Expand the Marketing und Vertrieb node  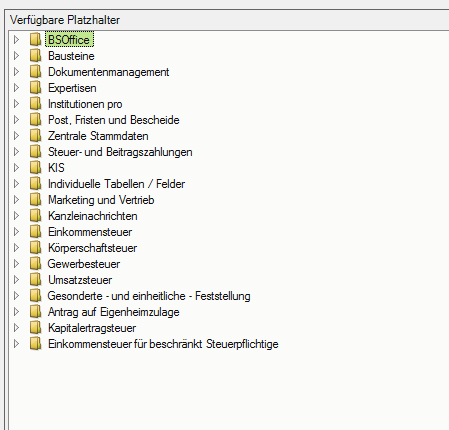pos(16,200)
